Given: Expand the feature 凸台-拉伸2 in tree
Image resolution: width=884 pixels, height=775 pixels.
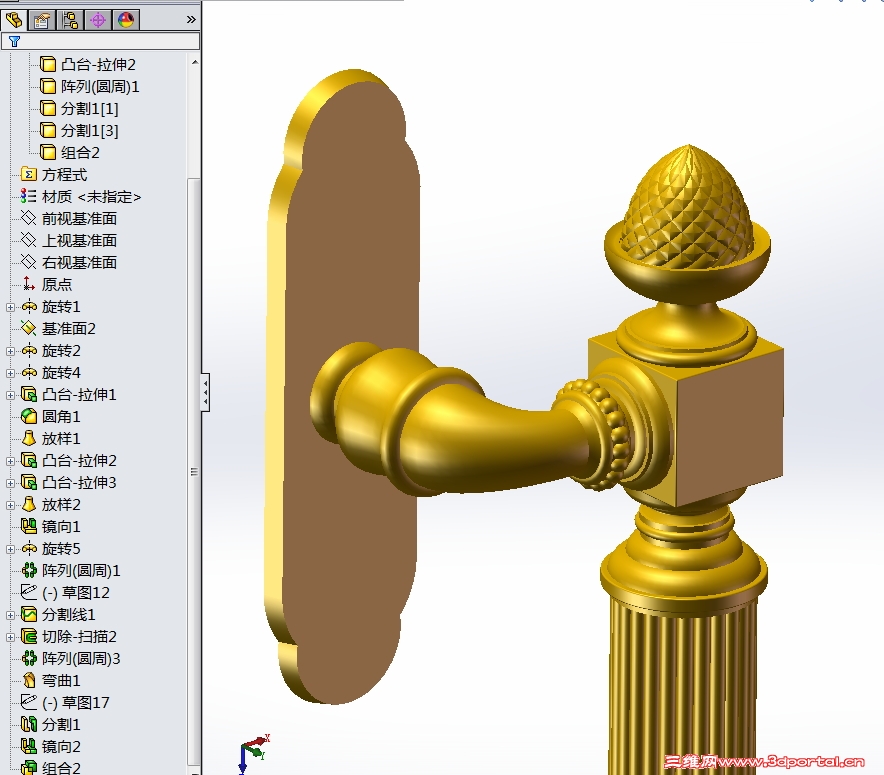Looking at the screenshot, I should pyautogui.click(x=10, y=461).
